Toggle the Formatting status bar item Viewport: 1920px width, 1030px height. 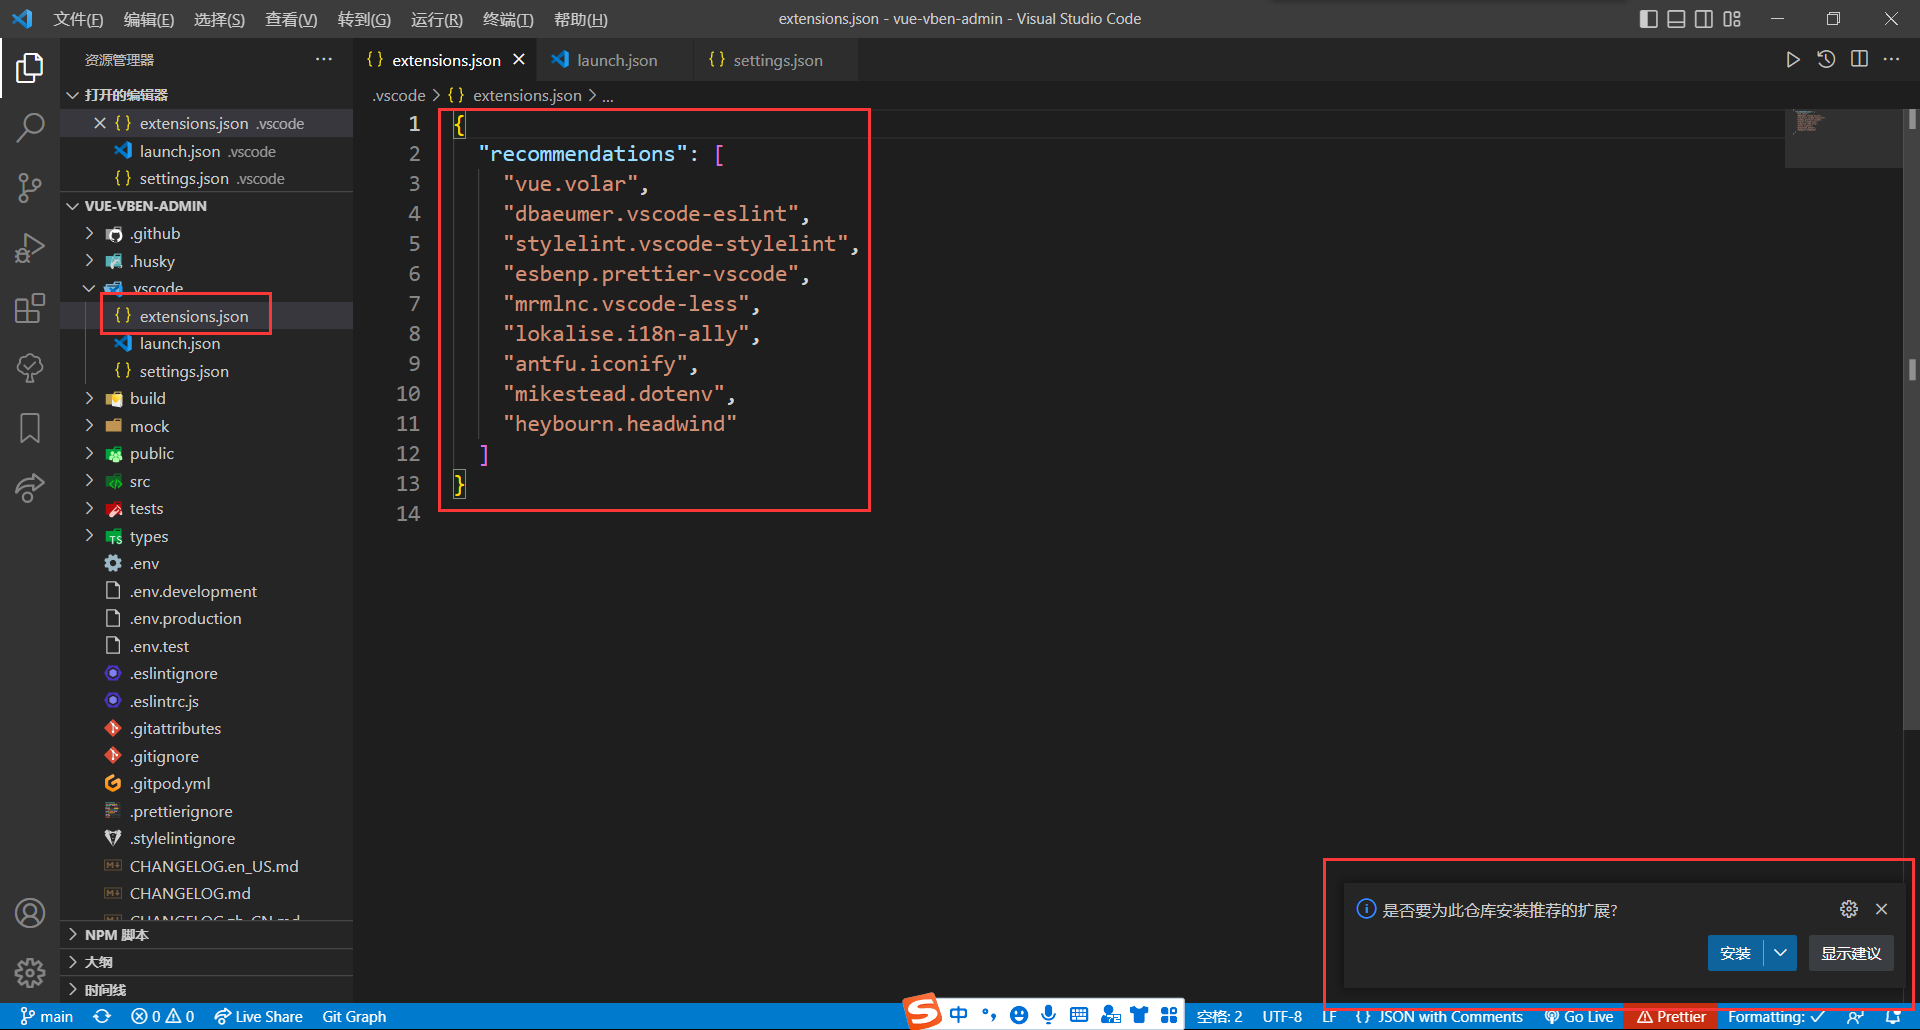coord(1776,1016)
